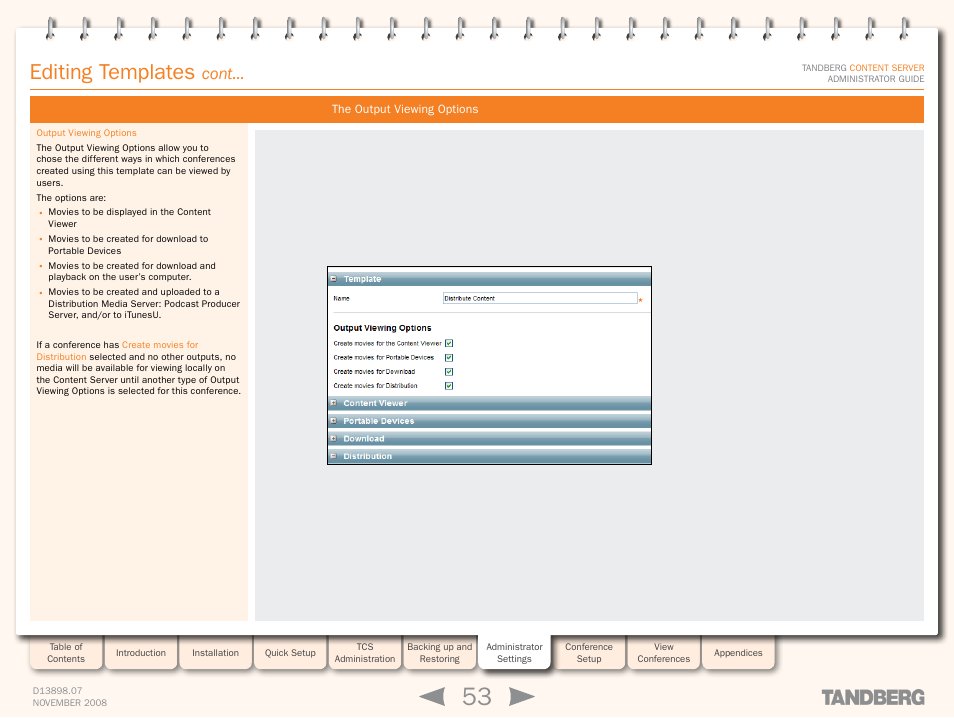Click the template Name input field
954x718 pixels.
coord(540,298)
